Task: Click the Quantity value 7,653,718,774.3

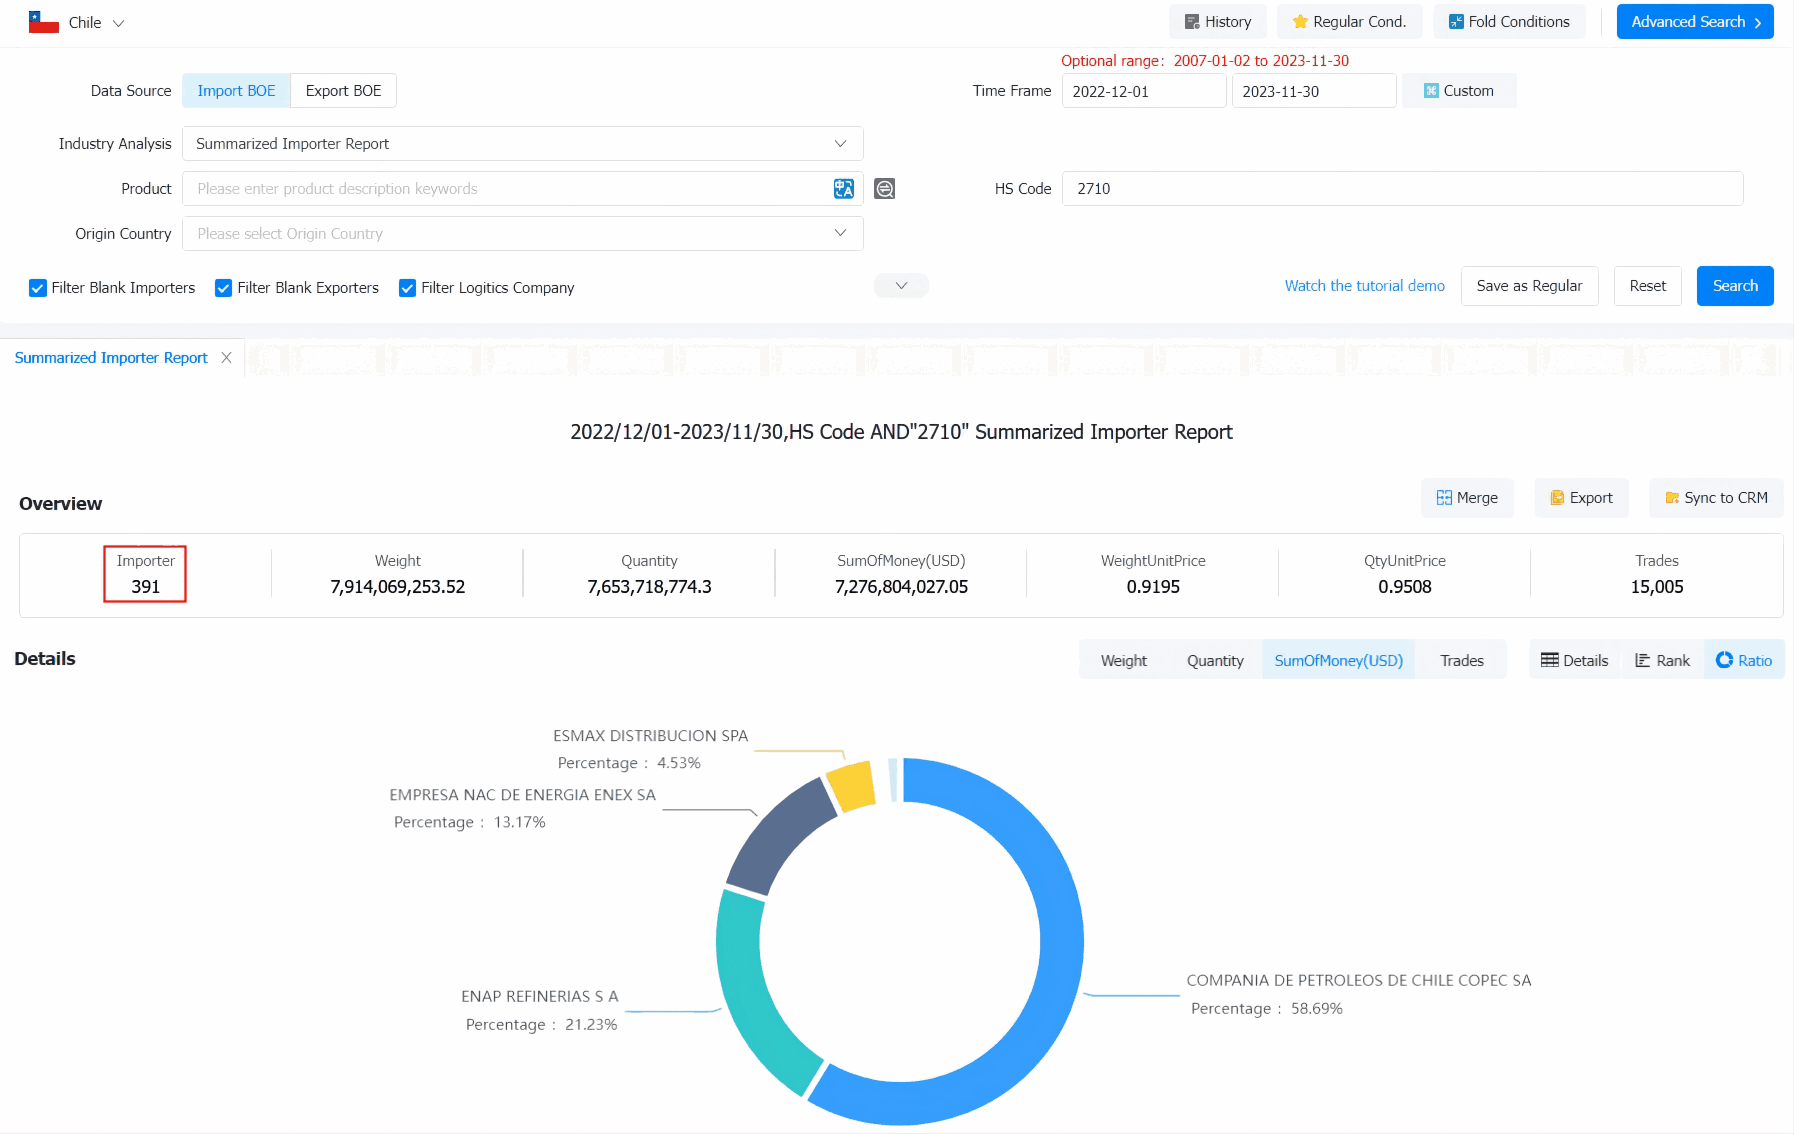Action: 649,587
